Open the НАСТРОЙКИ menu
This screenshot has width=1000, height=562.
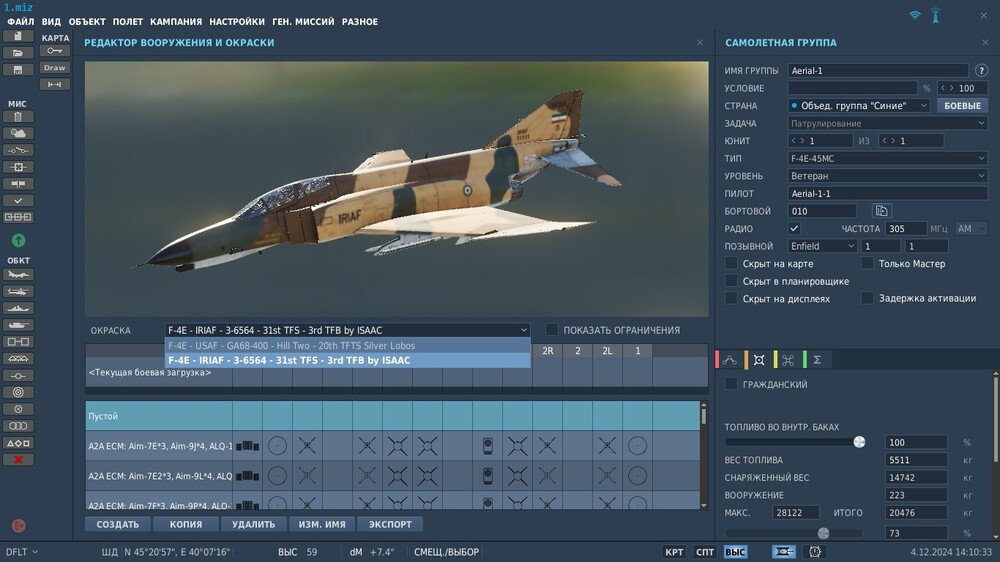pyautogui.click(x=237, y=22)
